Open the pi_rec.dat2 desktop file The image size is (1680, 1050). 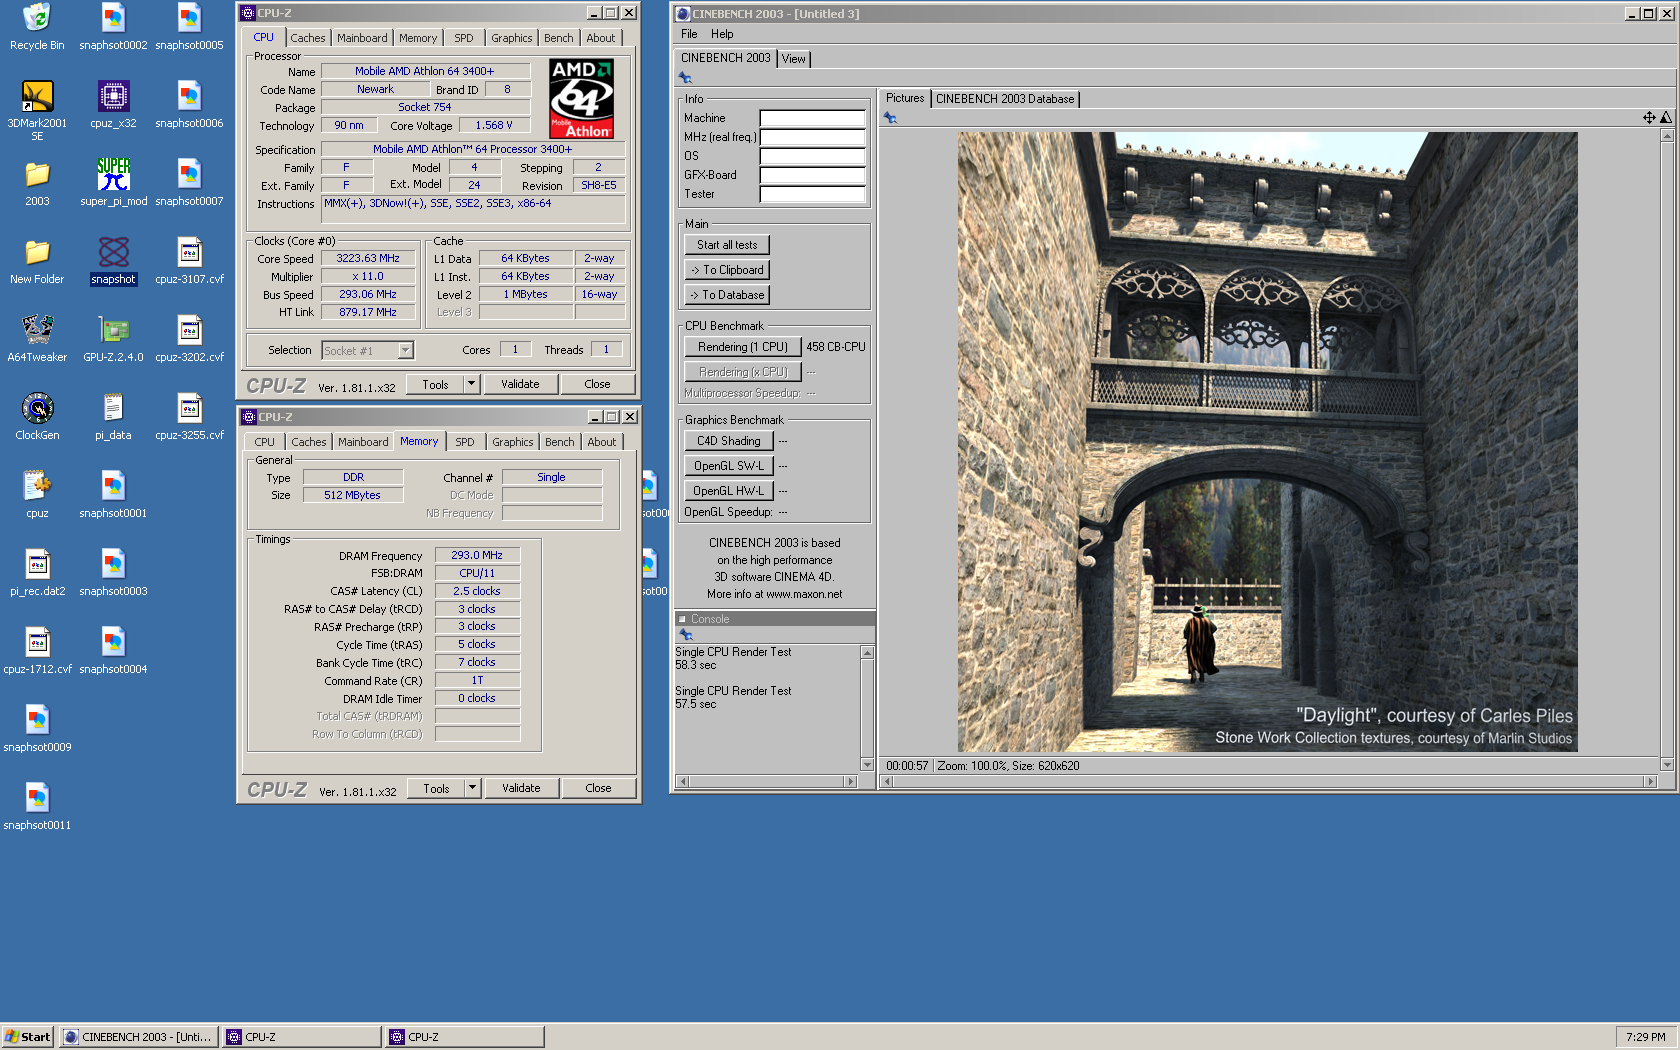click(x=37, y=573)
